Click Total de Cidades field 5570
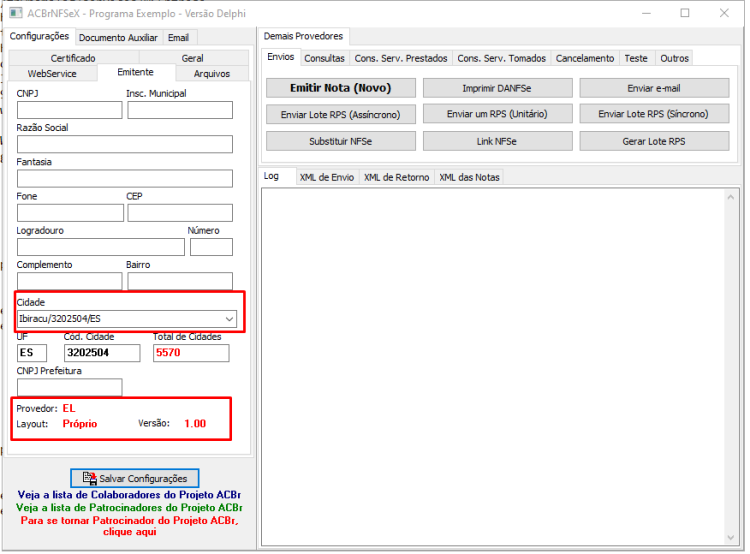Screen dimensions: 750x554 191,353
